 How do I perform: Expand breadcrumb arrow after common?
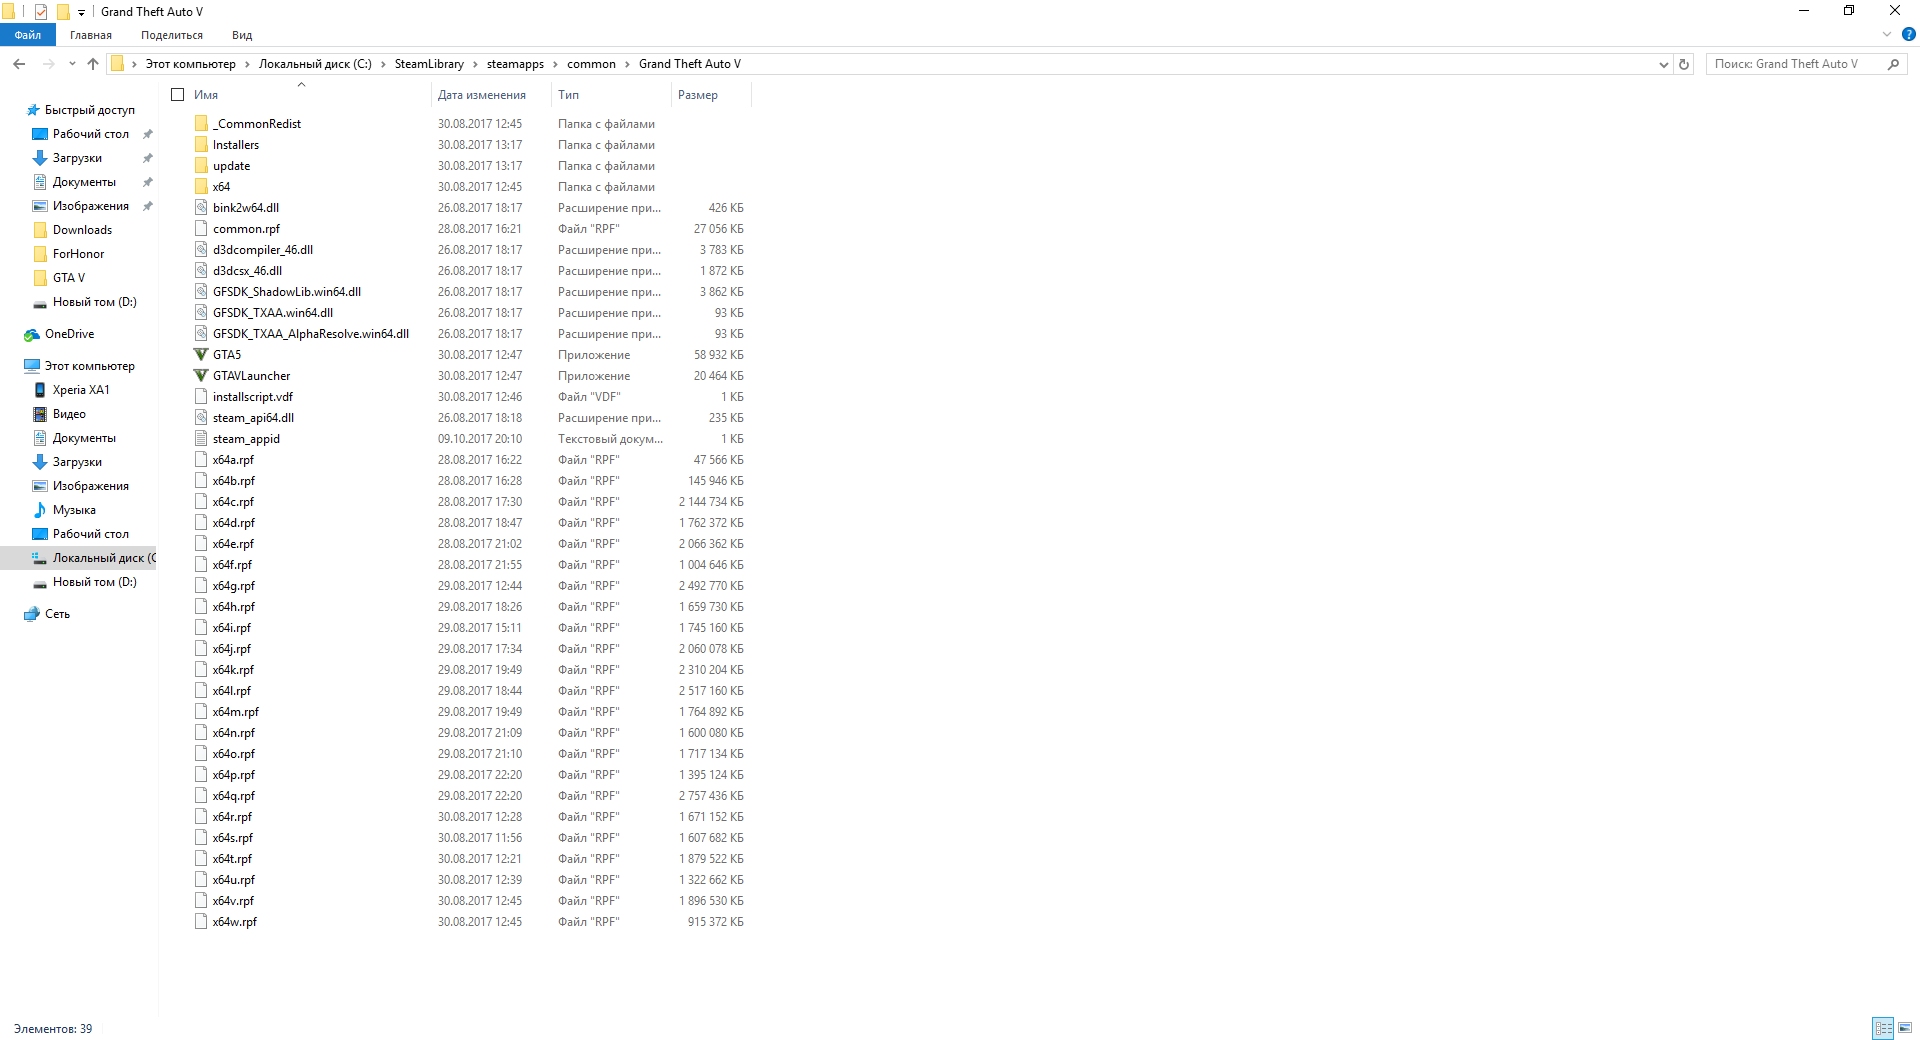click(x=627, y=64)
